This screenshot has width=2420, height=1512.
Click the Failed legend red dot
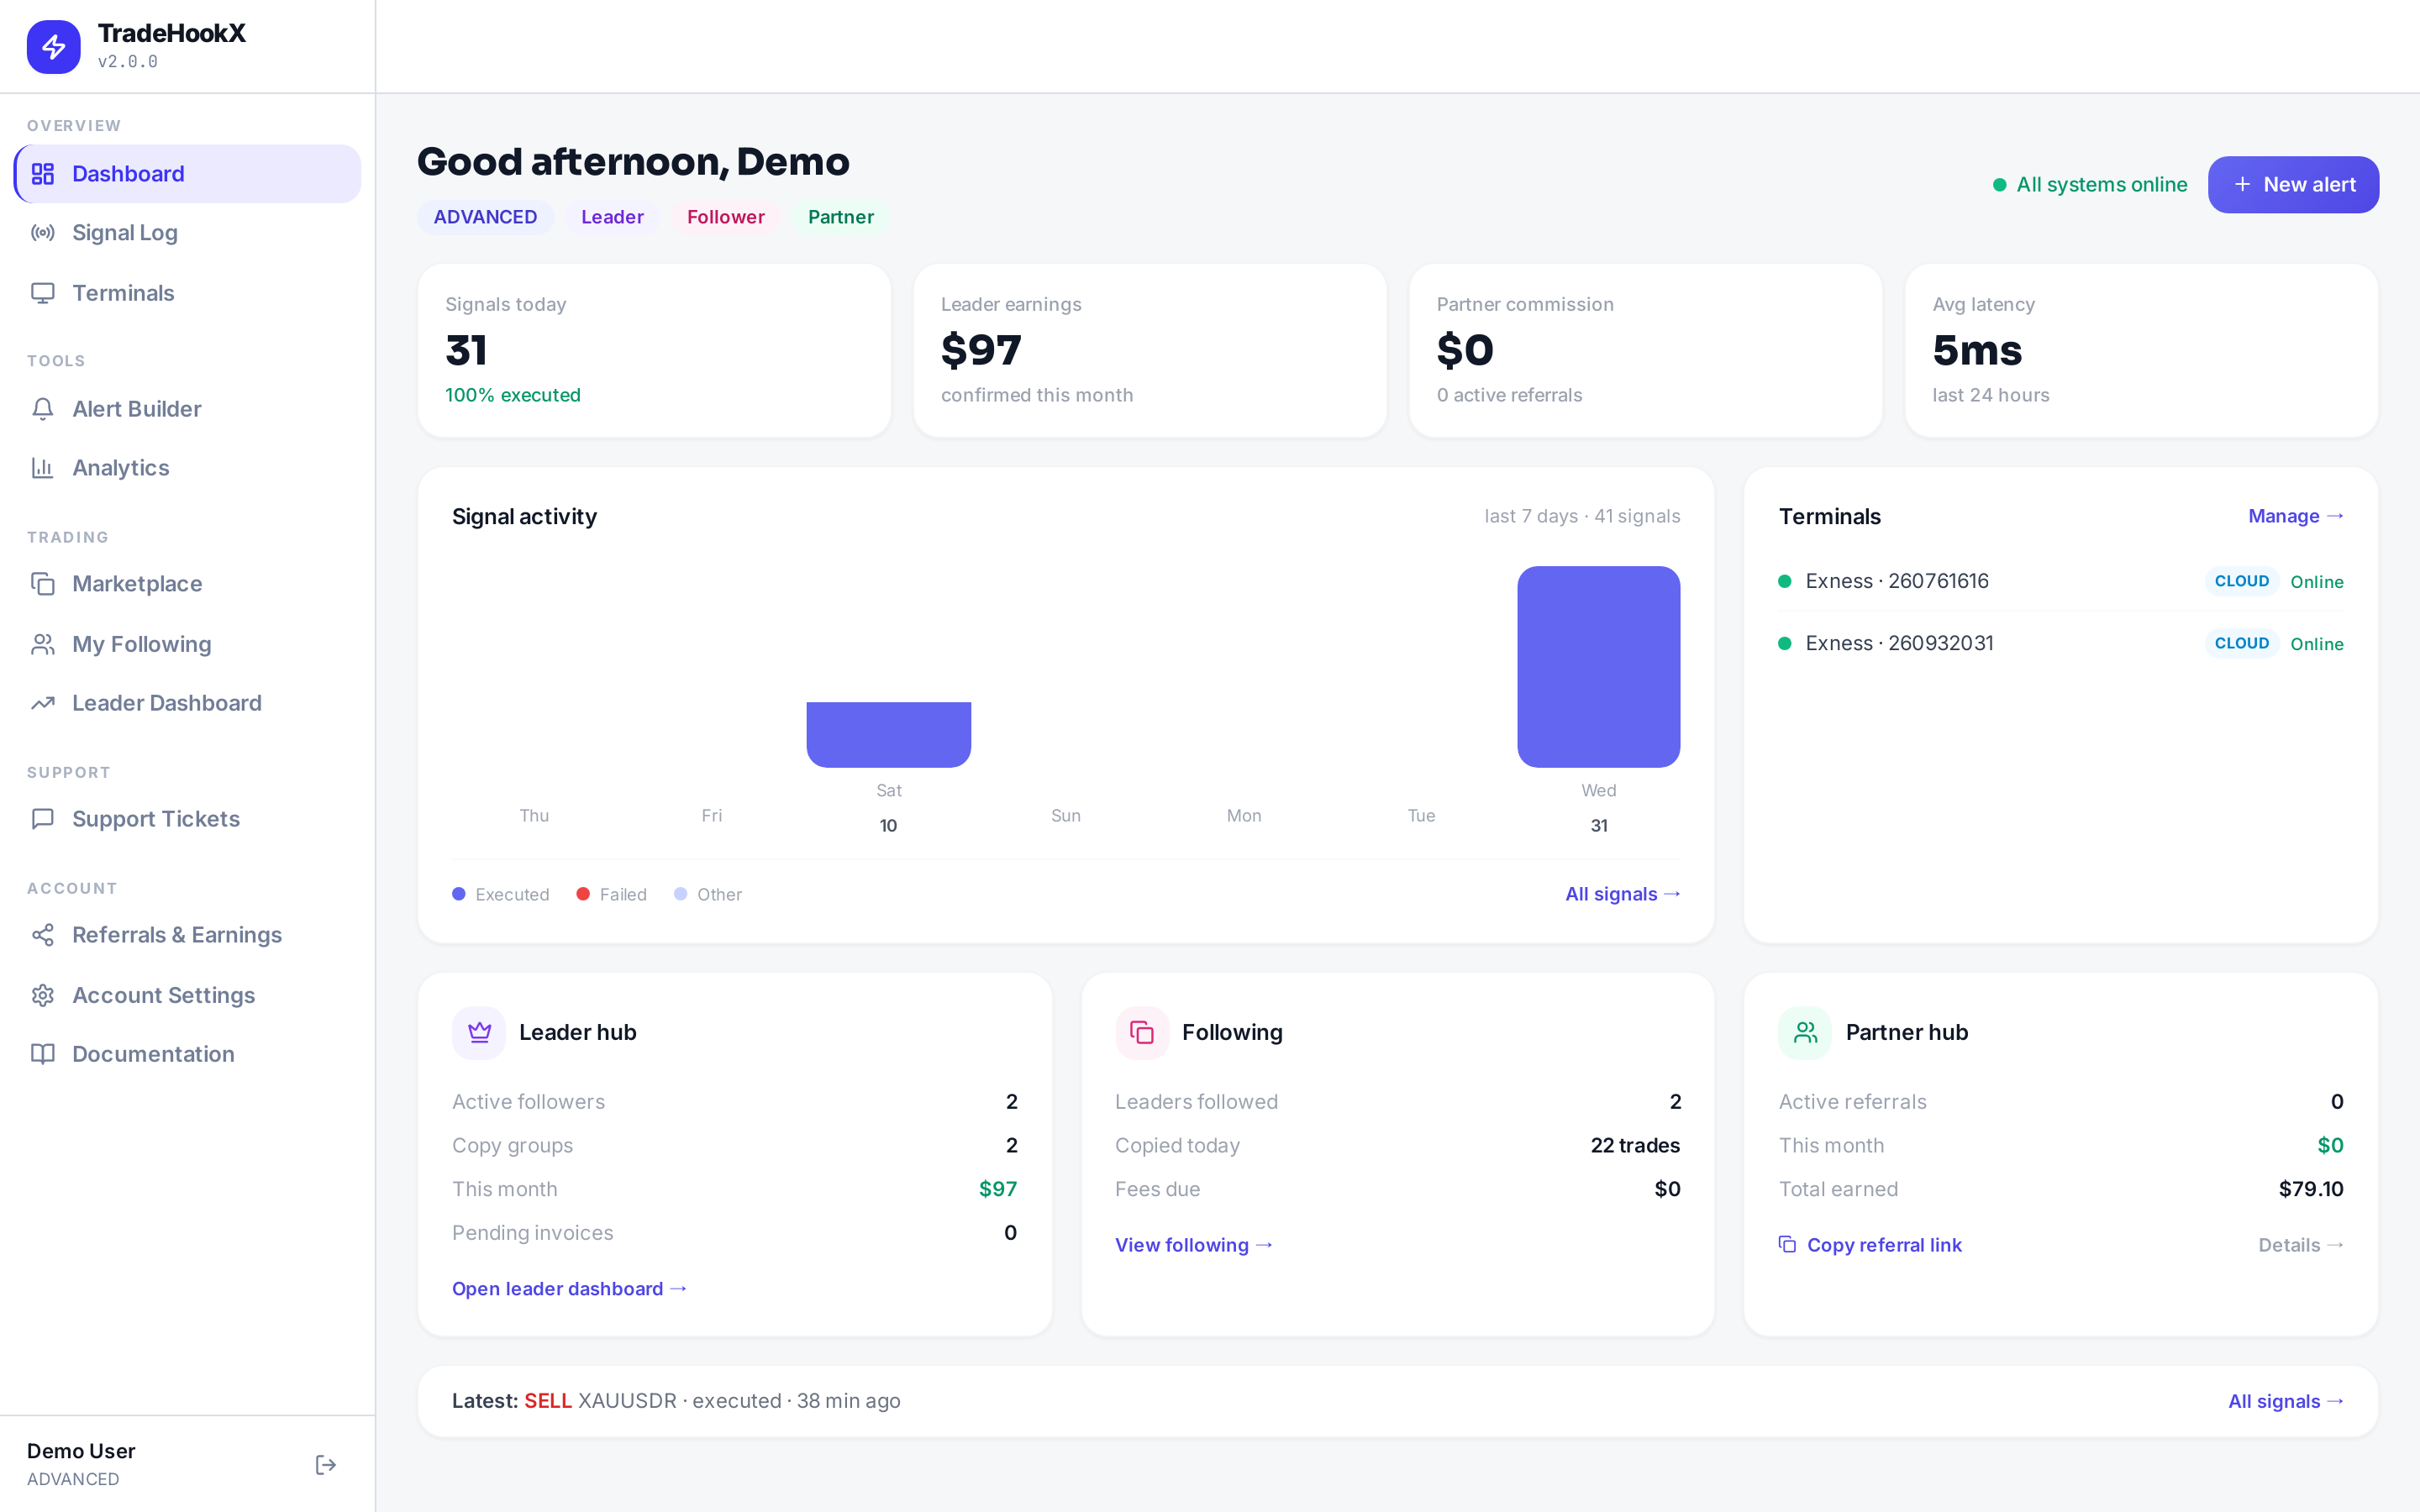pos(583,894)
